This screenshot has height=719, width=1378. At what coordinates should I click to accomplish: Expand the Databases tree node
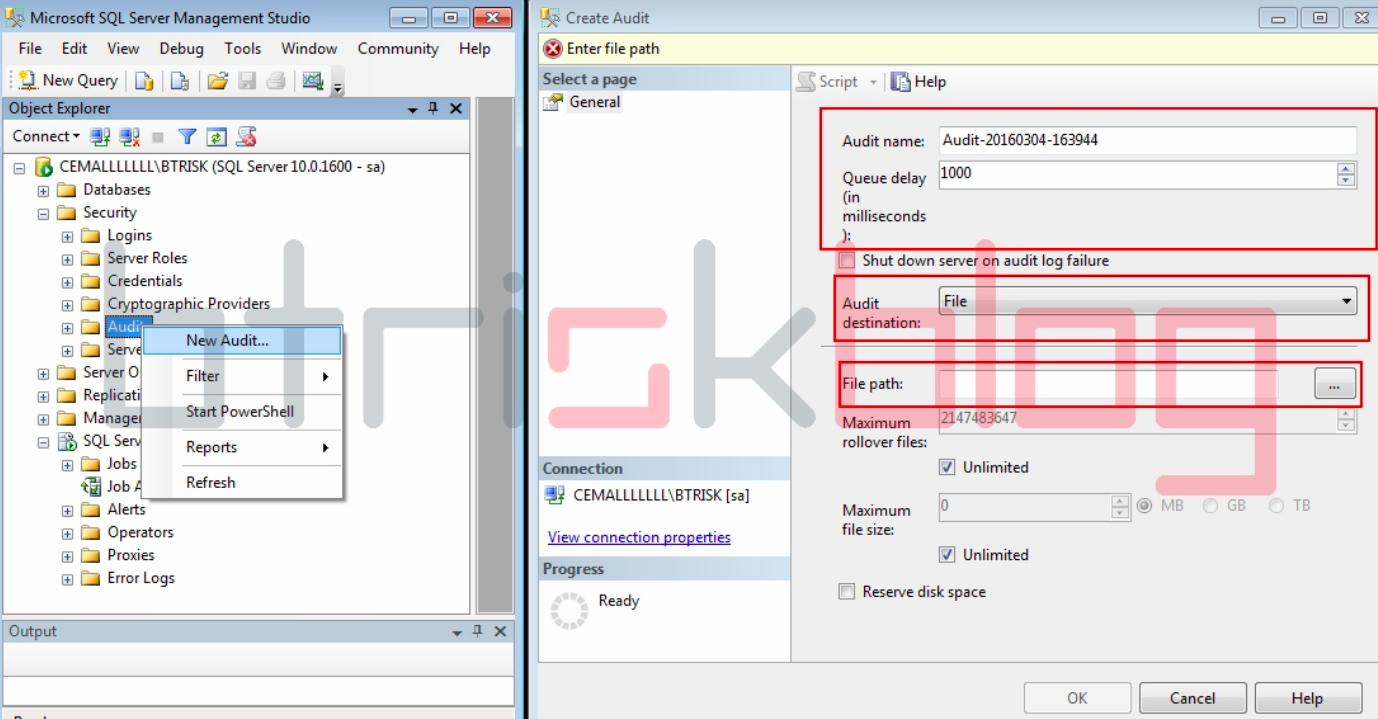43,190
